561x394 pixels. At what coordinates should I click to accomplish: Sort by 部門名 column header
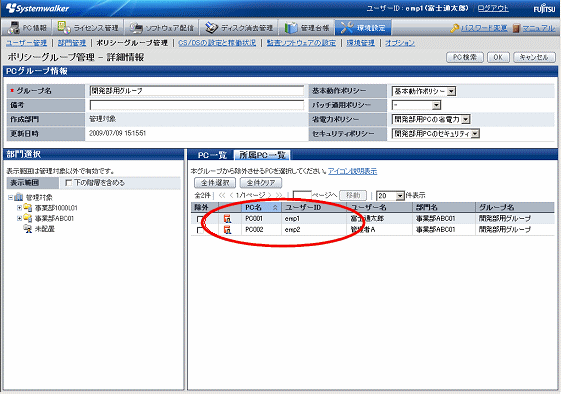click(444, 207)
